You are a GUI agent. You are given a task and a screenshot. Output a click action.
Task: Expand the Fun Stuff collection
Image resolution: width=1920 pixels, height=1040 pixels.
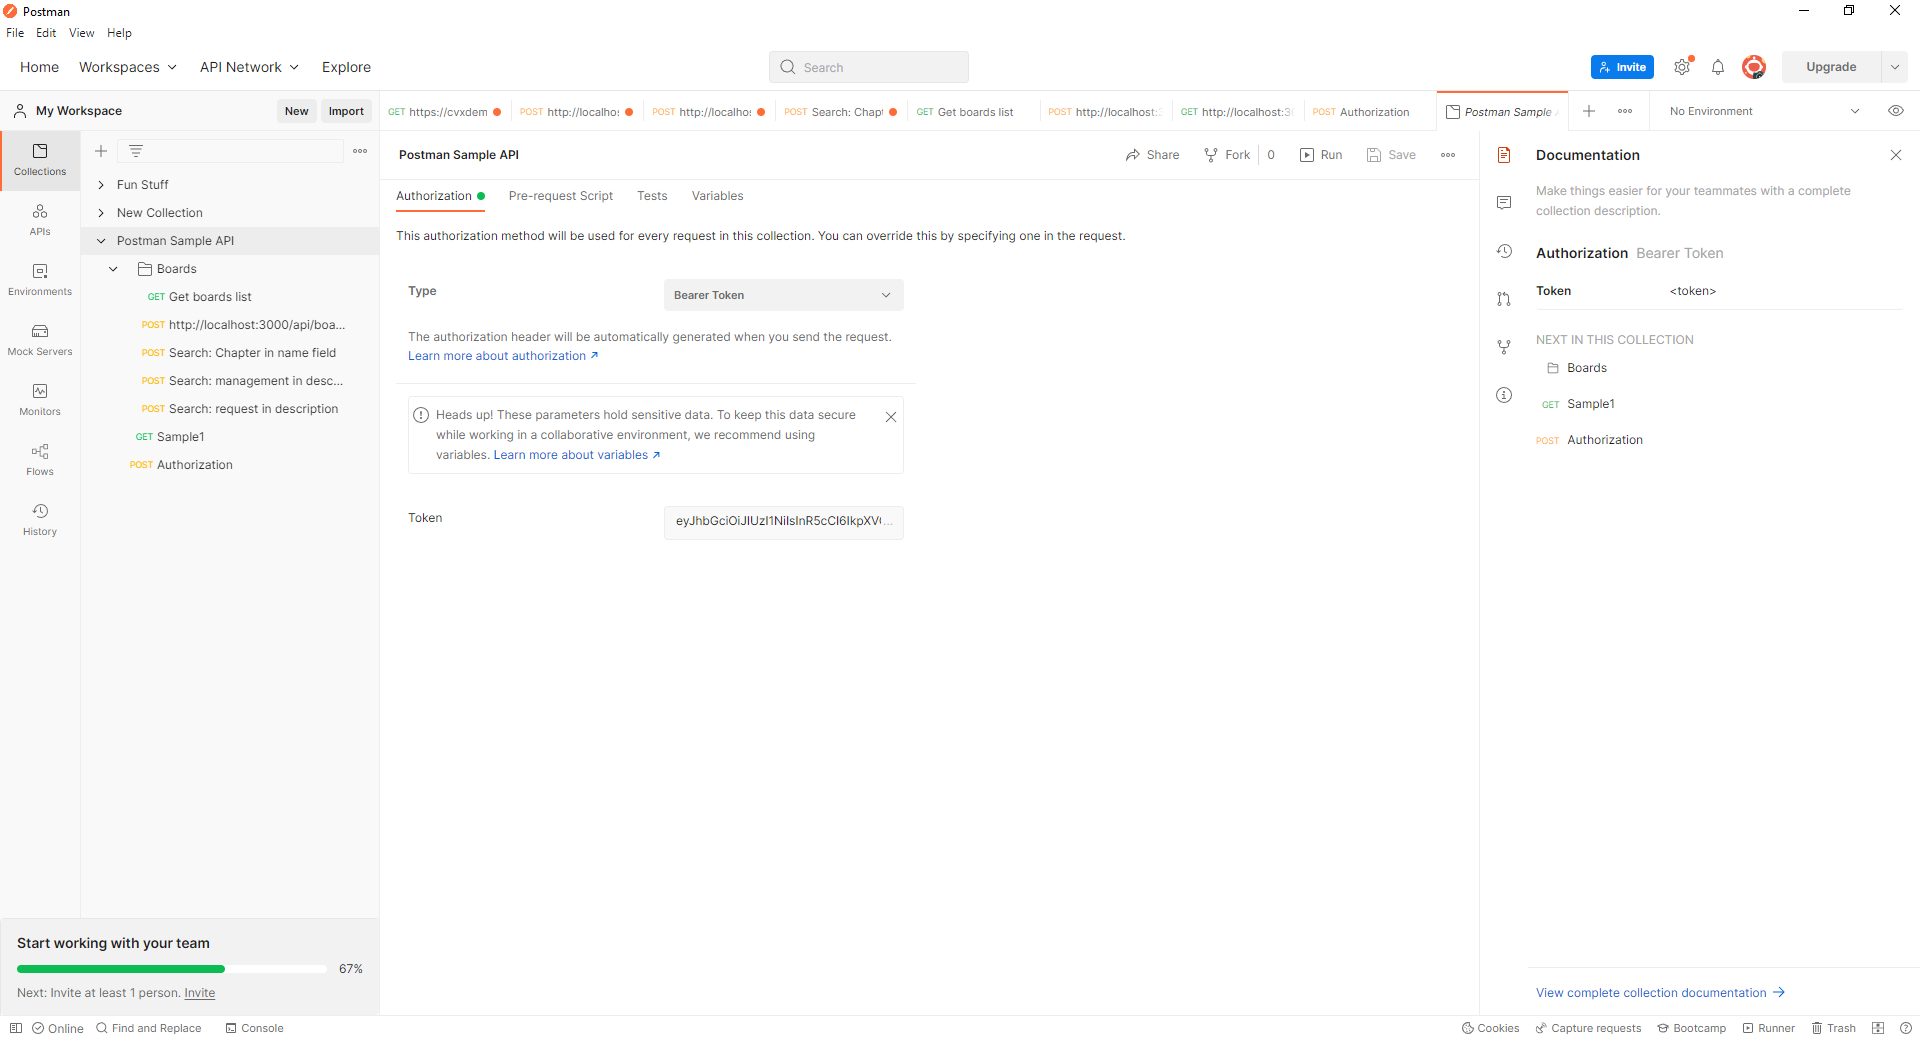tap(101, 185)
